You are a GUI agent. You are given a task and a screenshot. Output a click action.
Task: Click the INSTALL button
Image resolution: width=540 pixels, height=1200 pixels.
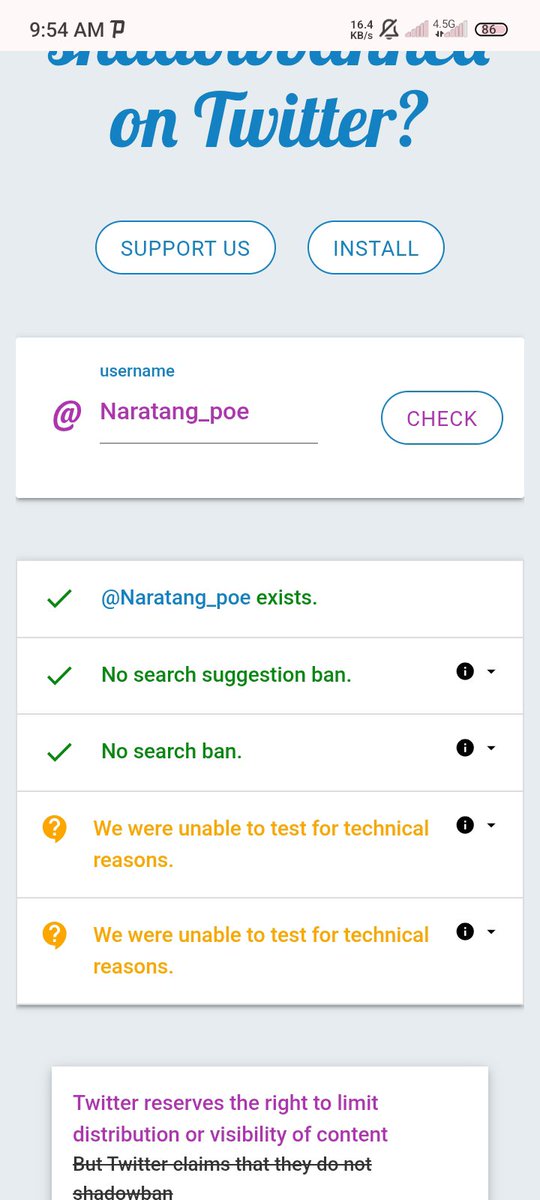pyautogui.click(x=376, y=248)
